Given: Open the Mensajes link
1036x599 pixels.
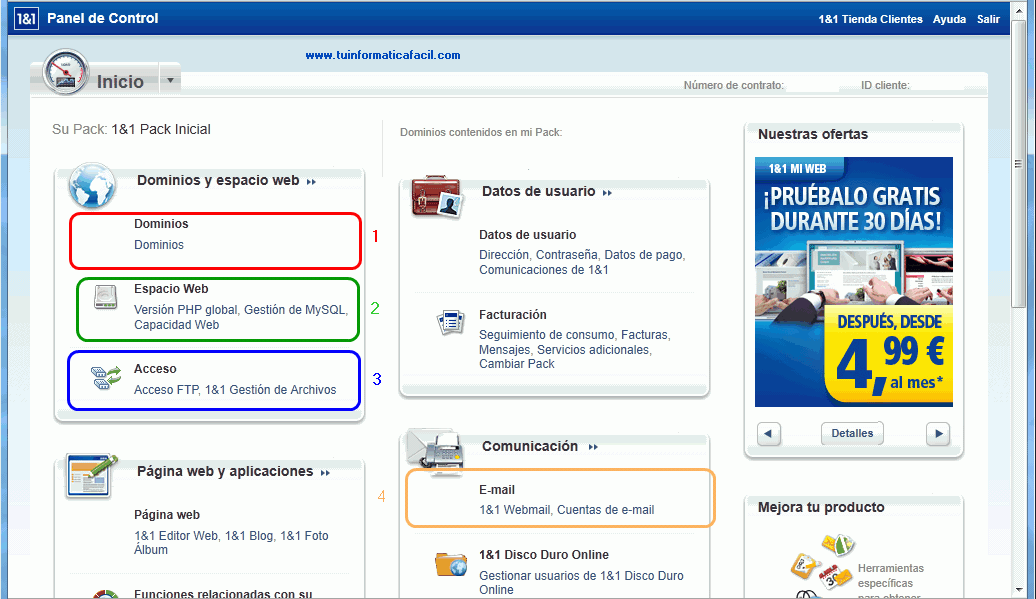Looking at the screenshot, I should pos(505,349).
